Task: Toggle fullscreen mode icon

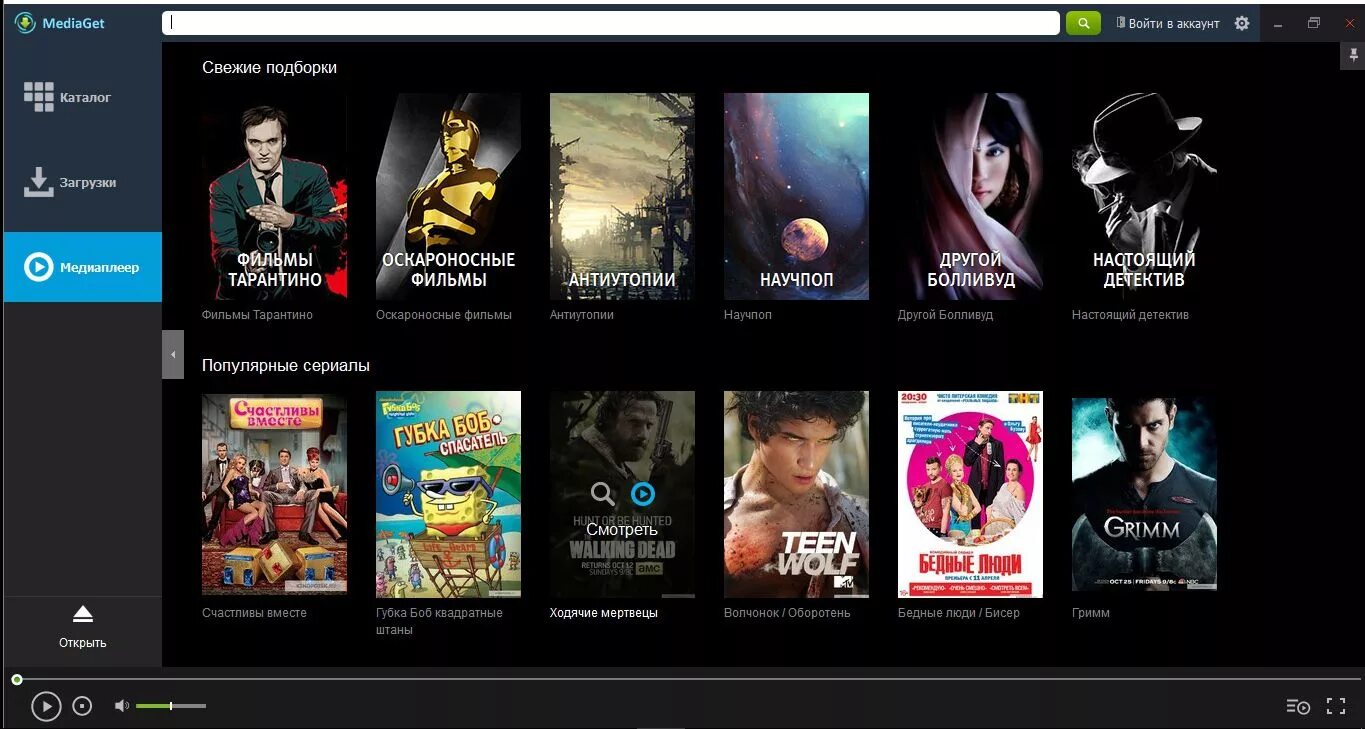Action: click(x=1336, y=706)
